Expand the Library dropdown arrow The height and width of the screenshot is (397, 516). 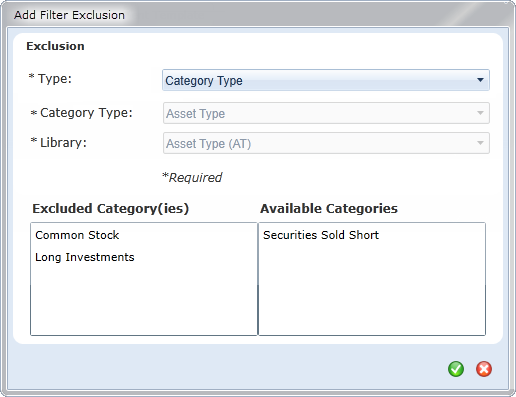[x=480, y=143]
